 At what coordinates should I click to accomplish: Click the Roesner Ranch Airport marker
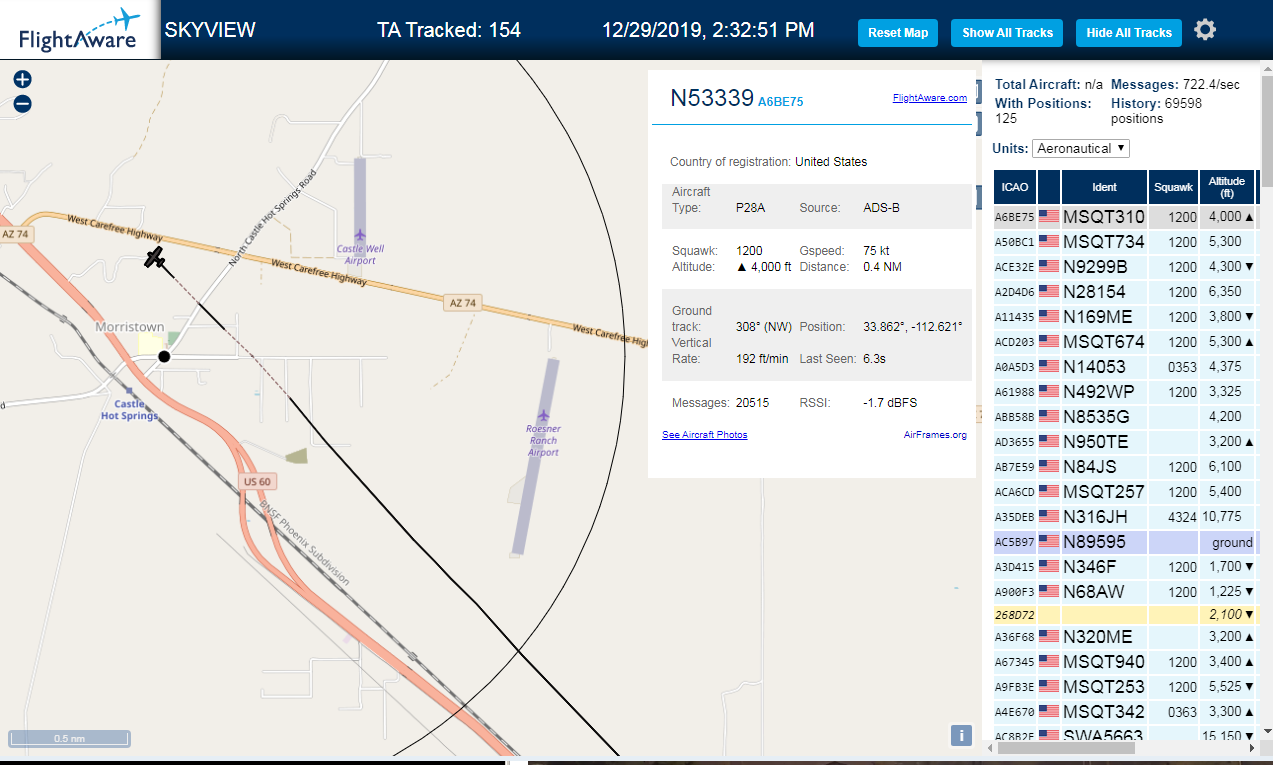543,415
